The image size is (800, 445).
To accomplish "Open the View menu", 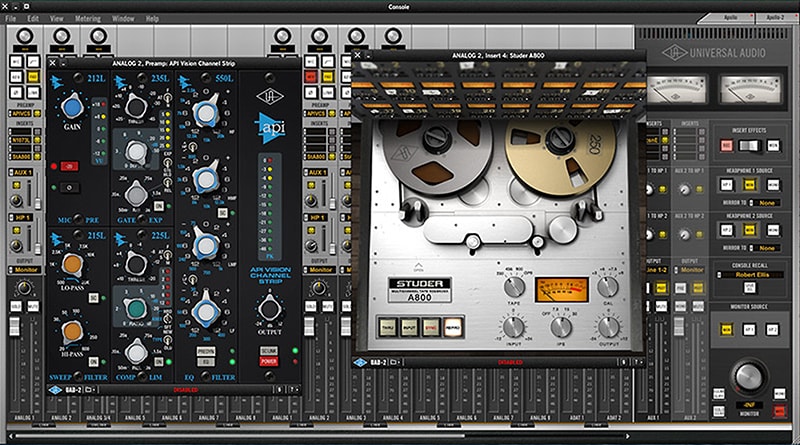I will (57, 18).
